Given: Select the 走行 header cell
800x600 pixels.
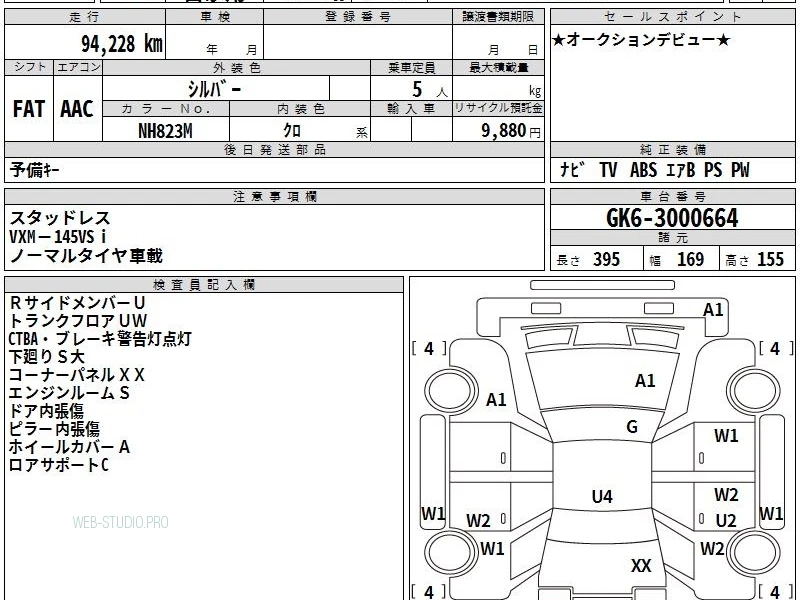Looking at the screenshot, I should coord(85,17).
